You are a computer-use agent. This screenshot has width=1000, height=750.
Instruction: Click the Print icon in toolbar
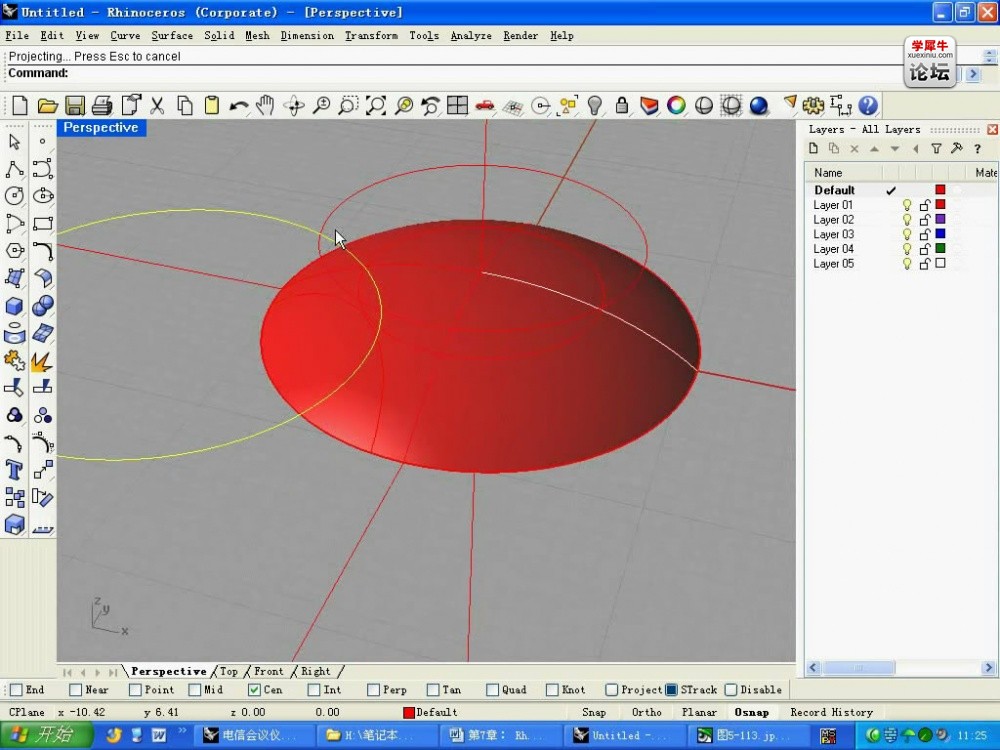(x=102, y=105)
